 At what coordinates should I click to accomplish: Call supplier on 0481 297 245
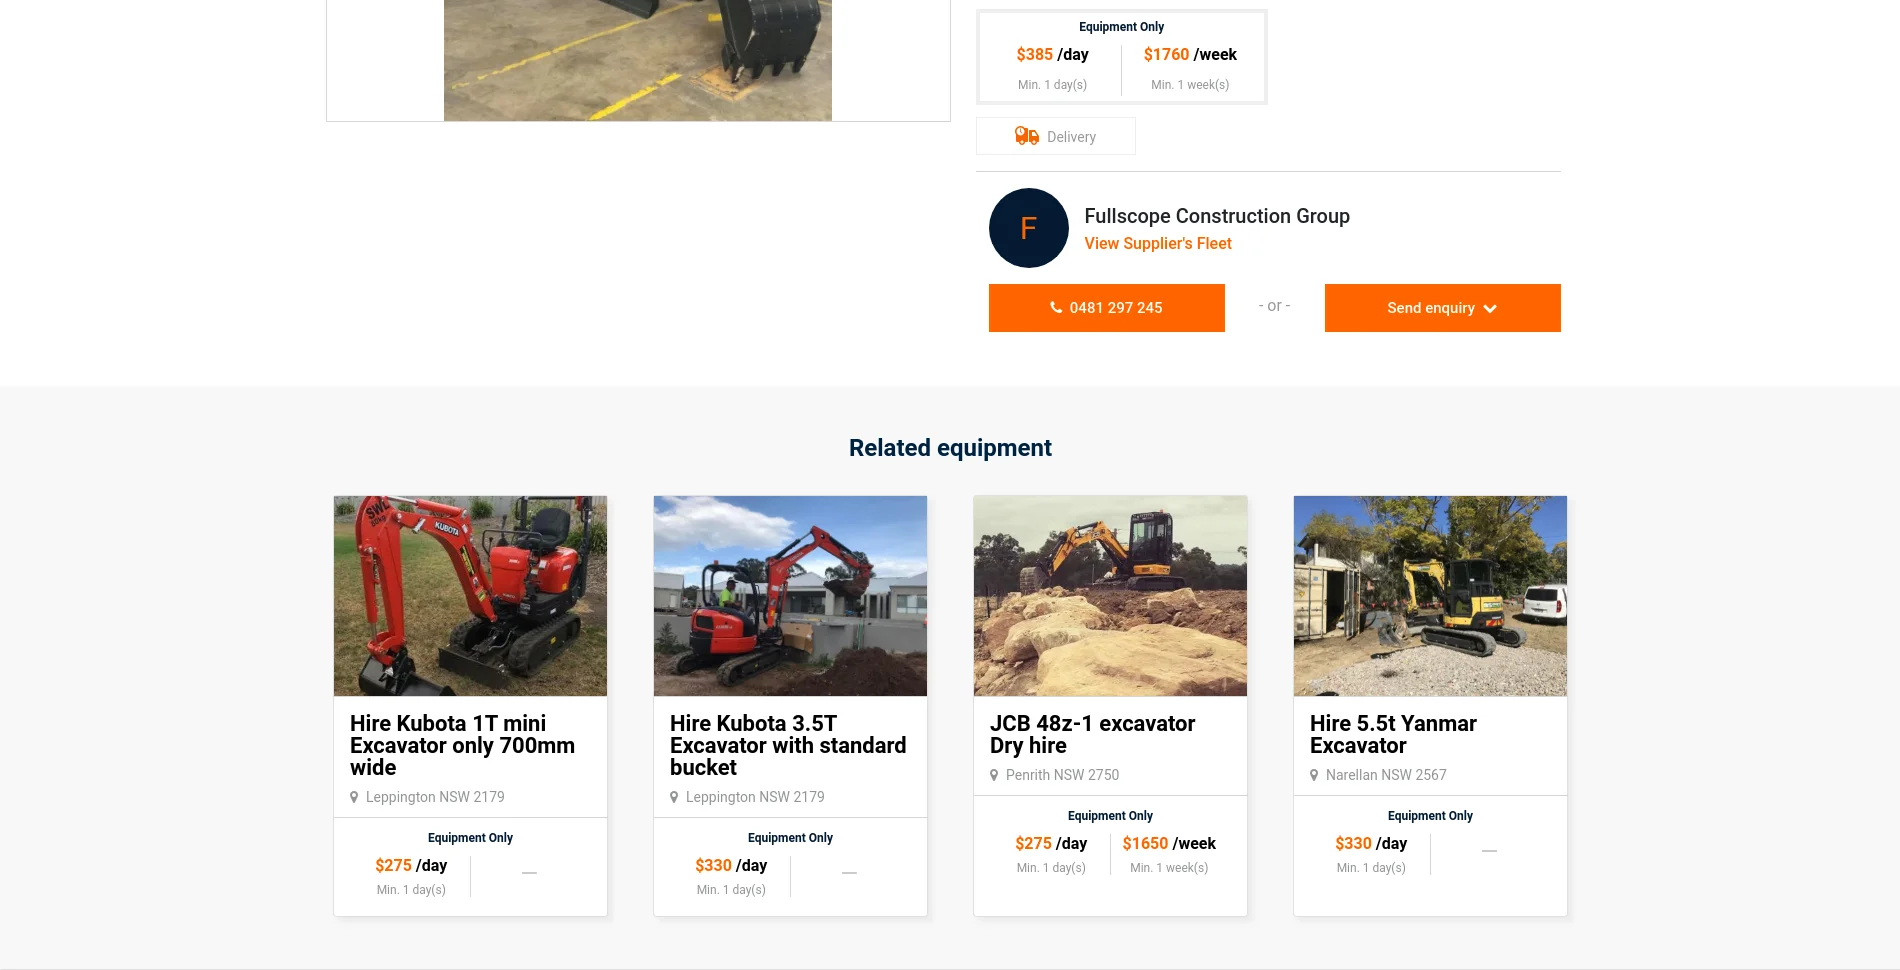click(x=1106, y=308)
